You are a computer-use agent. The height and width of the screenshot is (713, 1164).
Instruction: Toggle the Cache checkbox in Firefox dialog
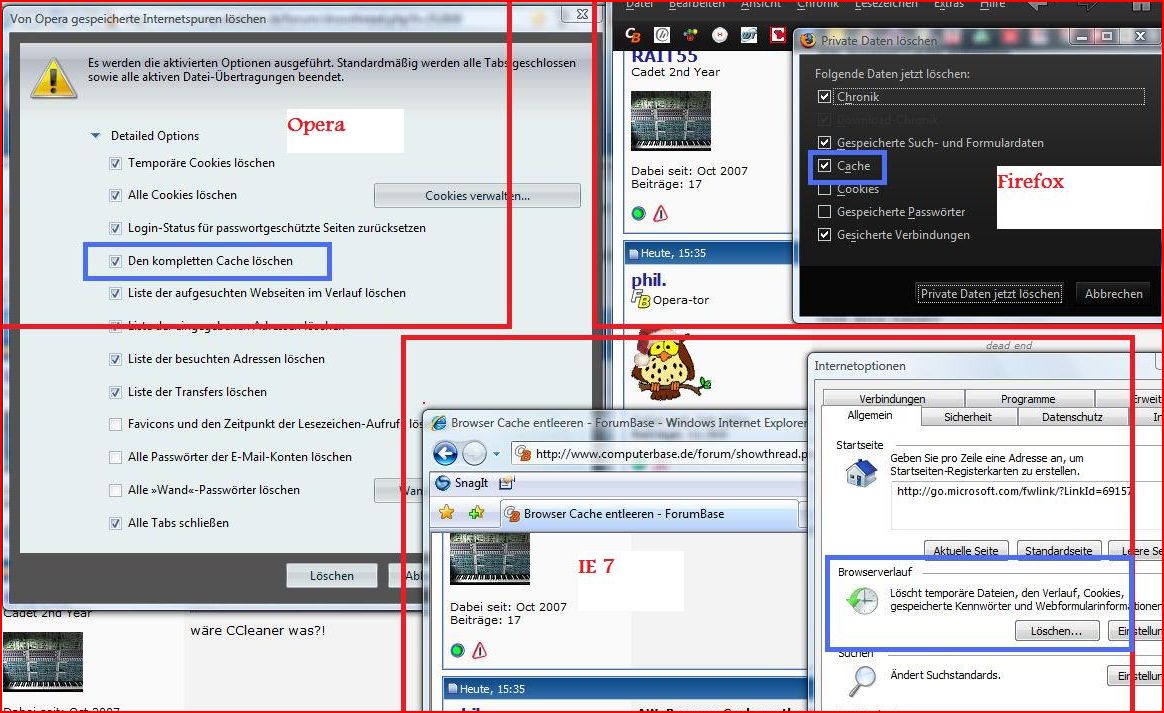click(824, 166)
